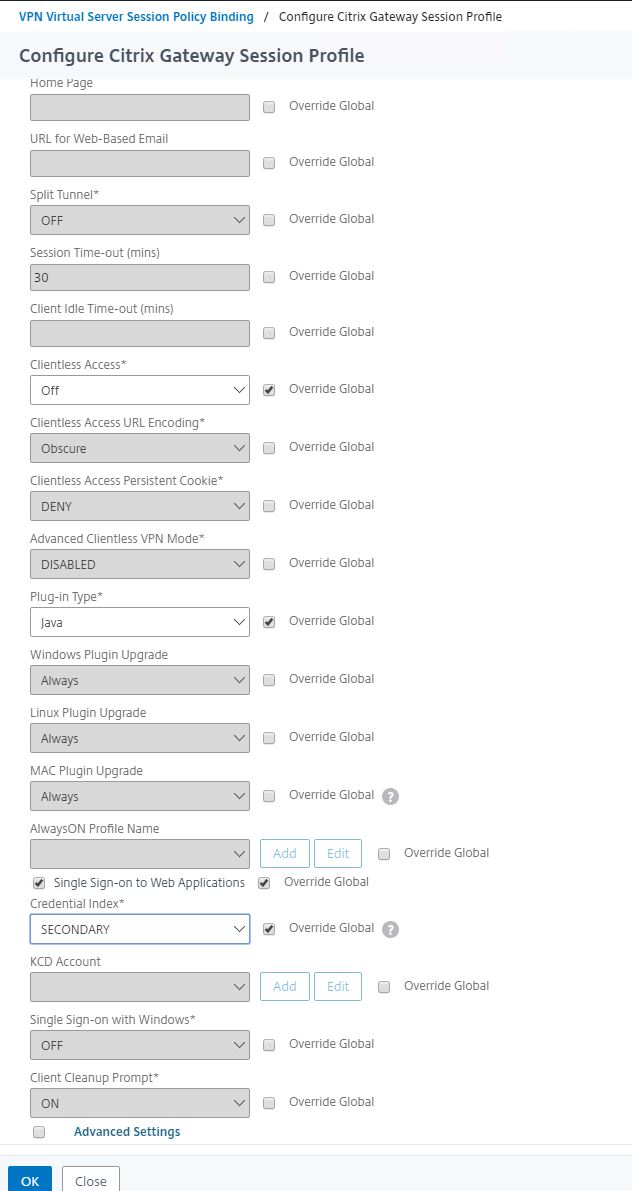This screenshot has height=1191, width=632.
Task: Check the Advanced Settings checkbox
Action: tap(39, 1132)
